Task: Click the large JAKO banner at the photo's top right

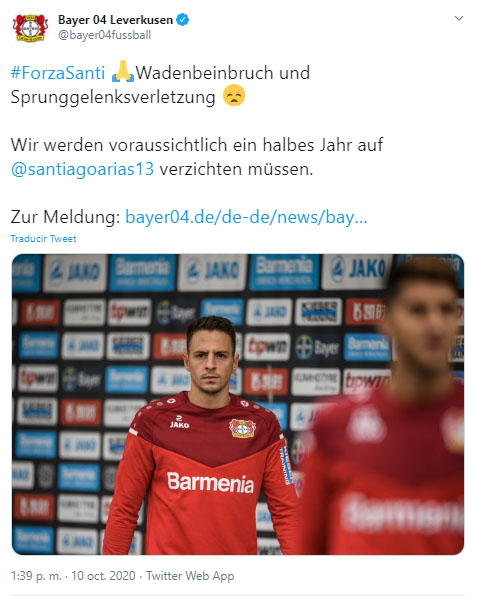Action: tap(357, 270)
